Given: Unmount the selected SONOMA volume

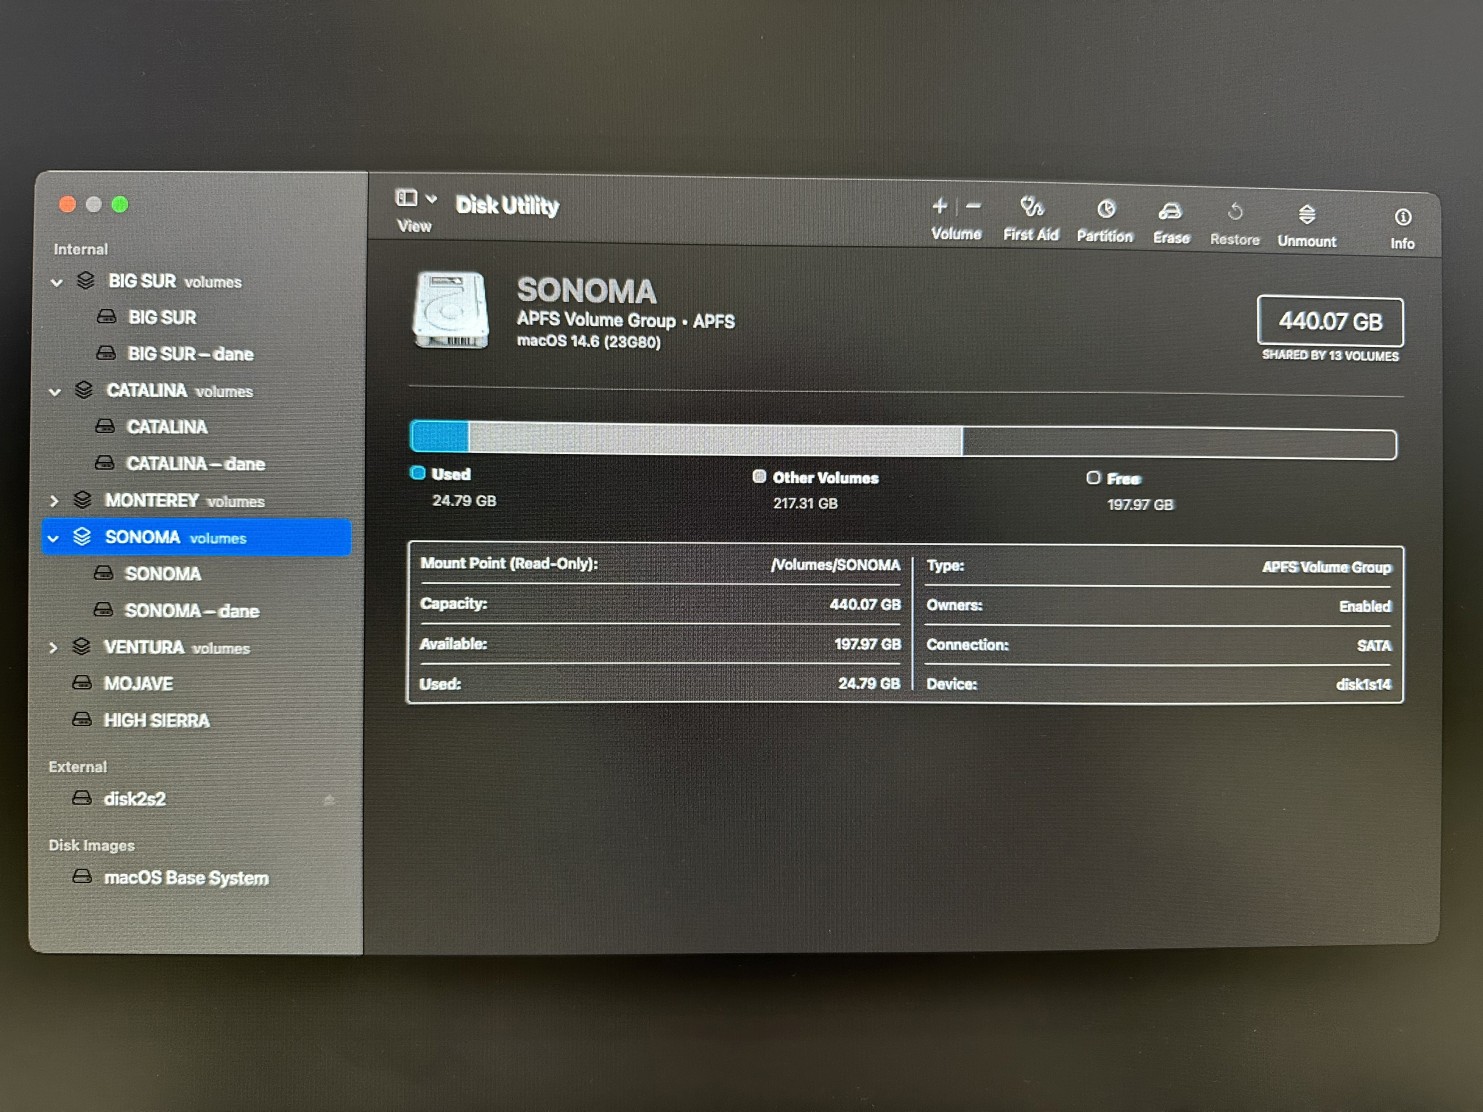Looking at the screenshot, I should [1307, 225].
